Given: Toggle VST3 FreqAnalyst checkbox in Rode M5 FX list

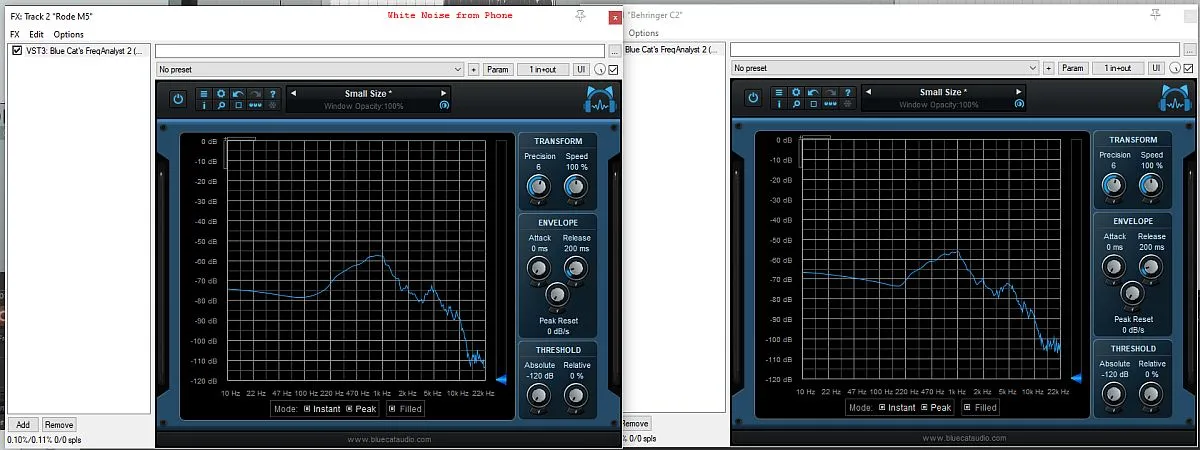Looking at the screenshot, I should [16, 50].
